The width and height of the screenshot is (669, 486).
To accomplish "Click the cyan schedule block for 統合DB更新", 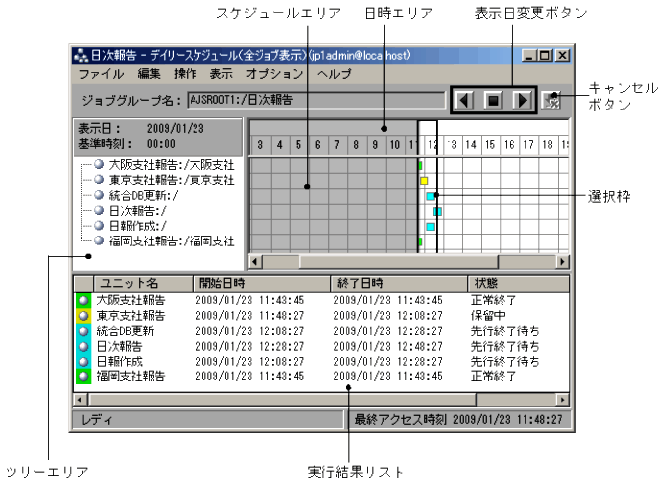I will tap(431, 196).
